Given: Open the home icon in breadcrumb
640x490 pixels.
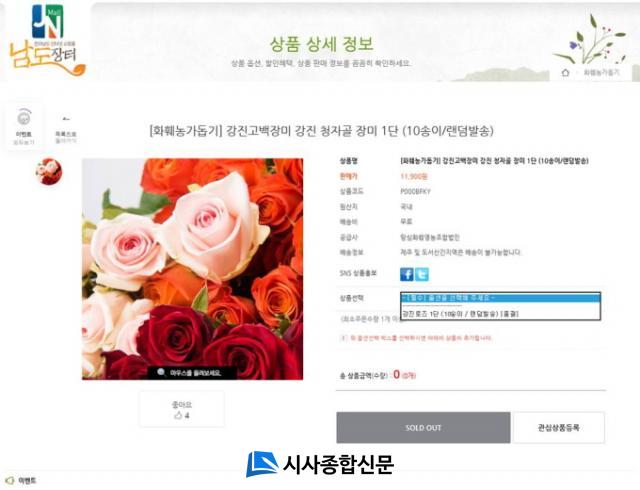Looking at the screenshot, I should (x=565, y=73).
